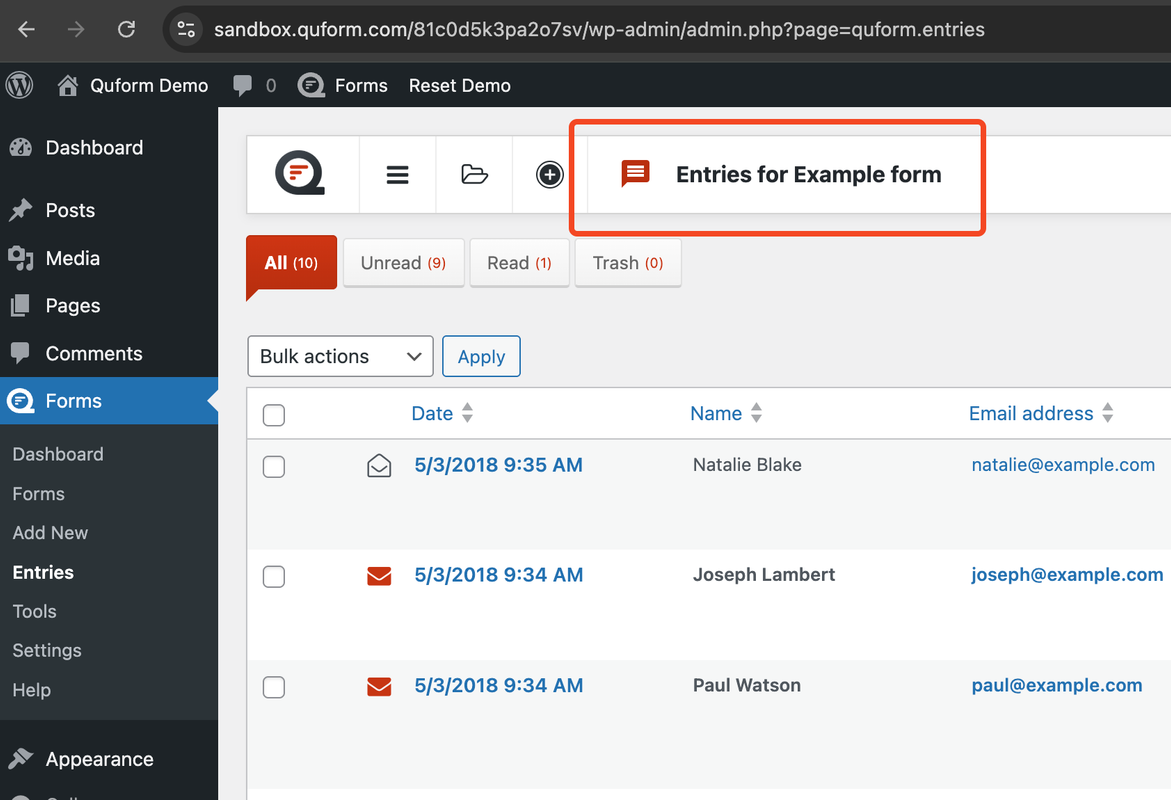
Task: Click the Posts pin icon
Action: [x=21, y=210]
